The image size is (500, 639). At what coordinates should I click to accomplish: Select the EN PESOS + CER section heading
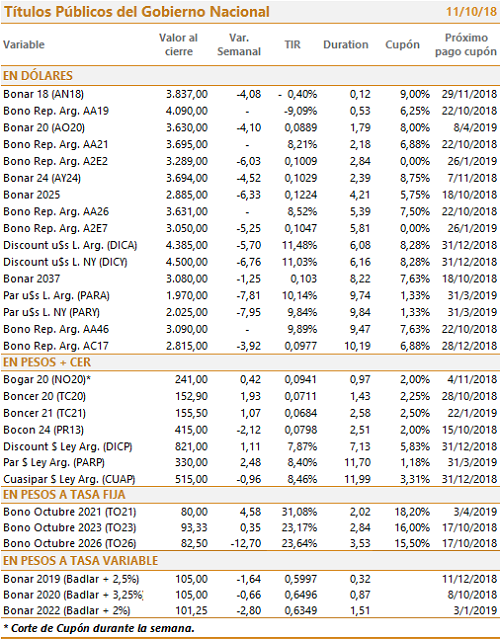pos(47,362)
